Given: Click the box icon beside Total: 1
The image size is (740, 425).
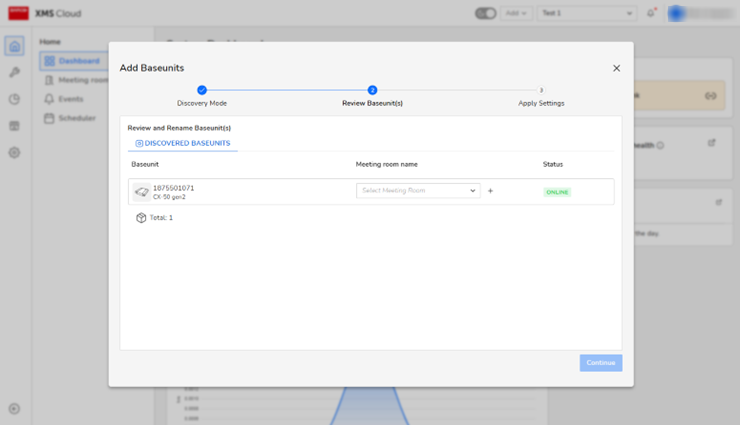Looking at the screenshot, I should pos(141,217).
